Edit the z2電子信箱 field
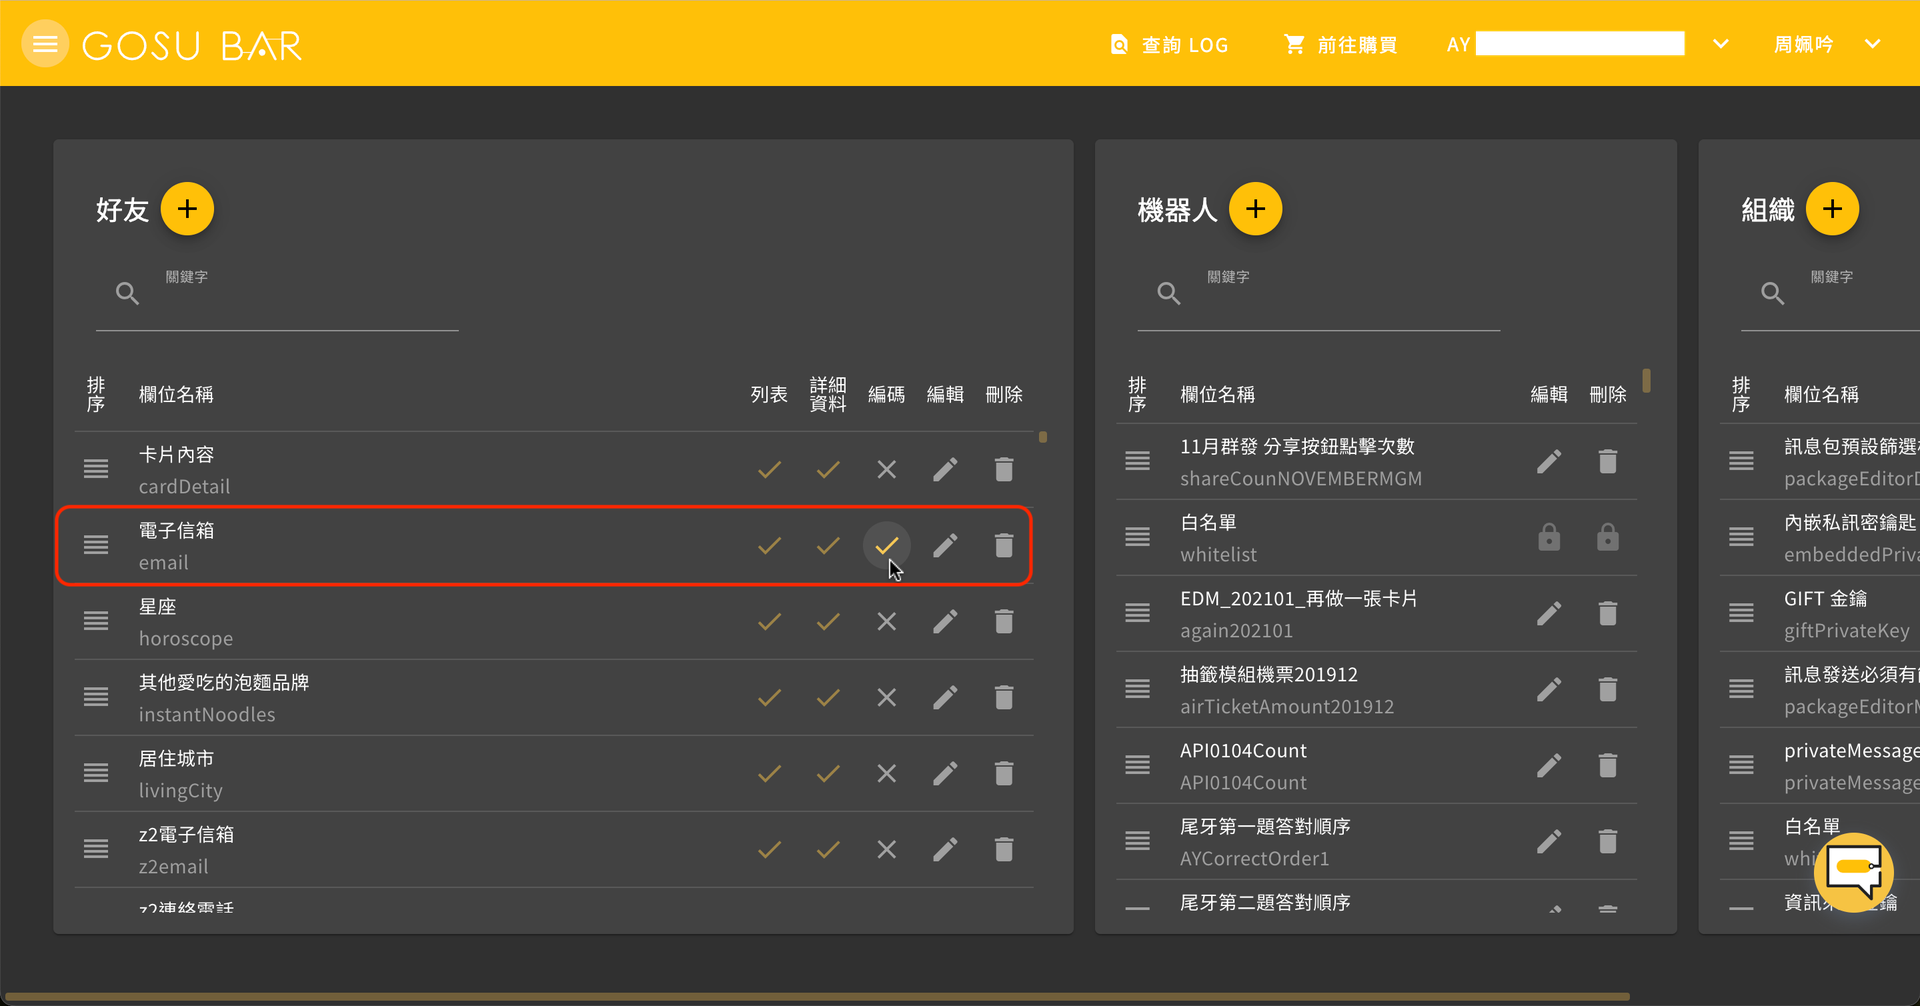Screen dimensions: 1920x1006 point(945,849)
